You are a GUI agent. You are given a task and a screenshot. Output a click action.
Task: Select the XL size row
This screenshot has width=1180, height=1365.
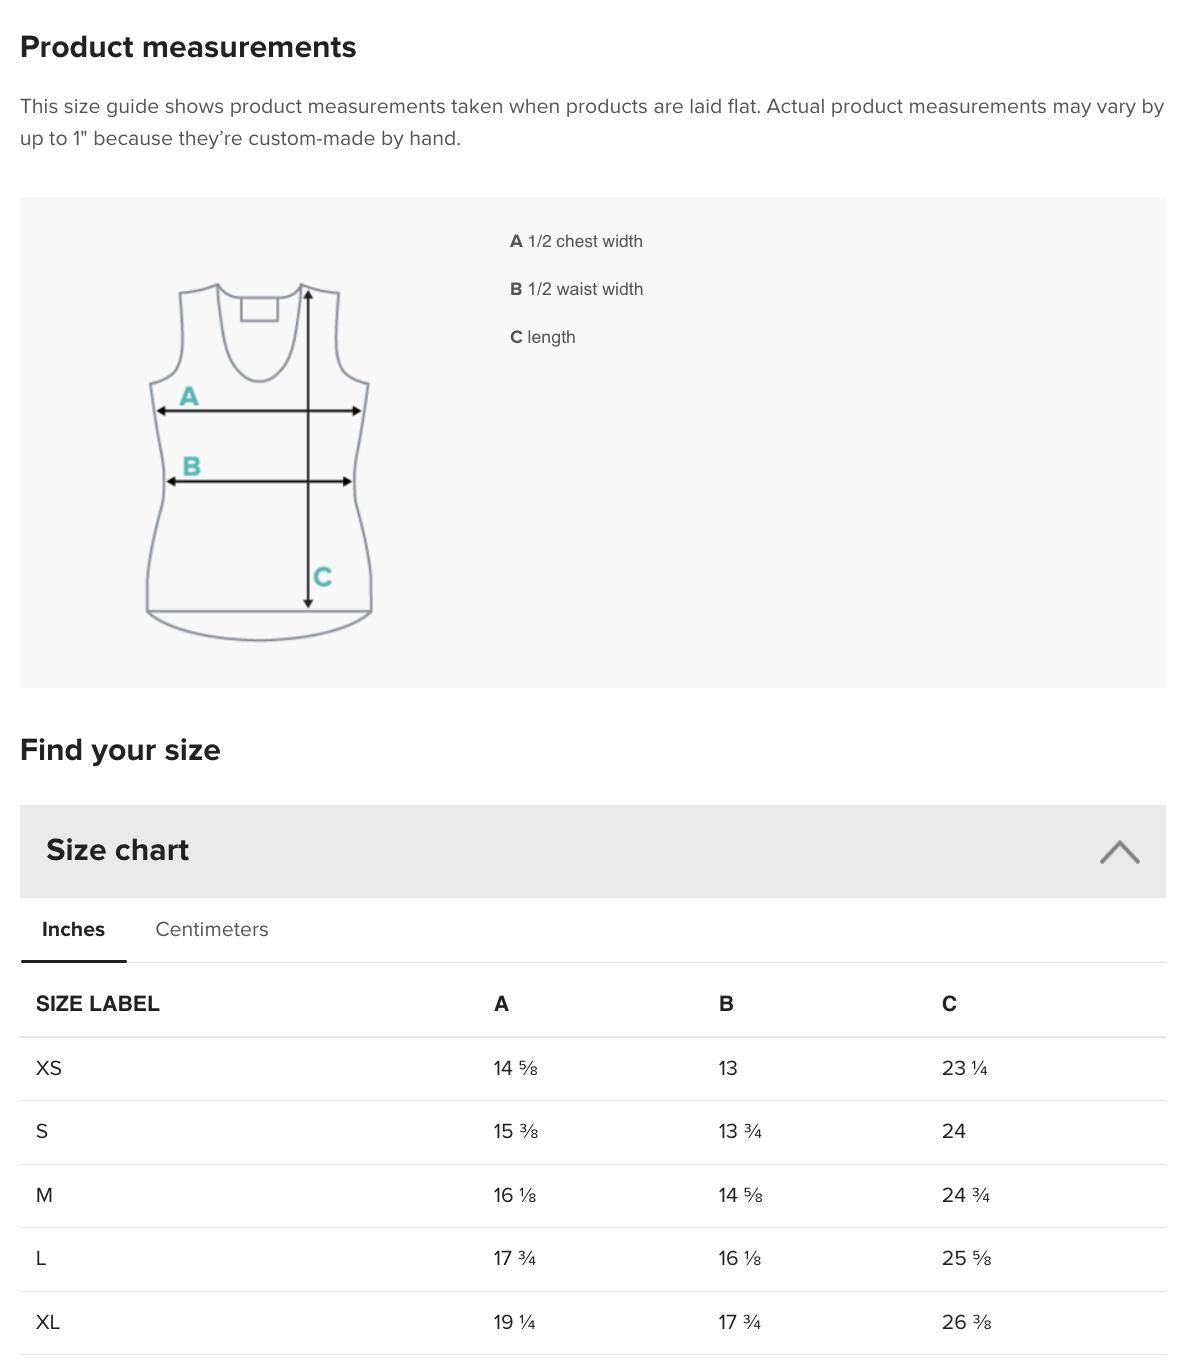(48, 1321)
